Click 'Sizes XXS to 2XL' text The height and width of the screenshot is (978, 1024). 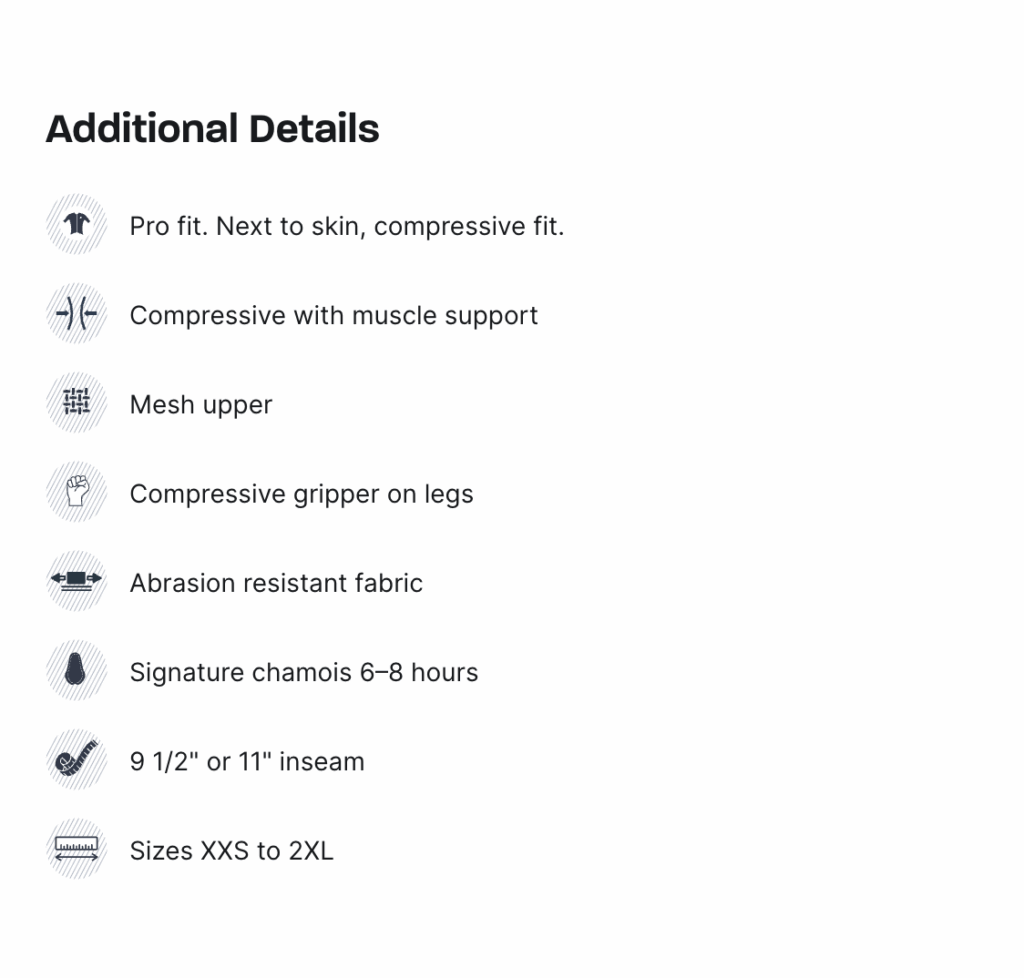click(x=232, y=851)
